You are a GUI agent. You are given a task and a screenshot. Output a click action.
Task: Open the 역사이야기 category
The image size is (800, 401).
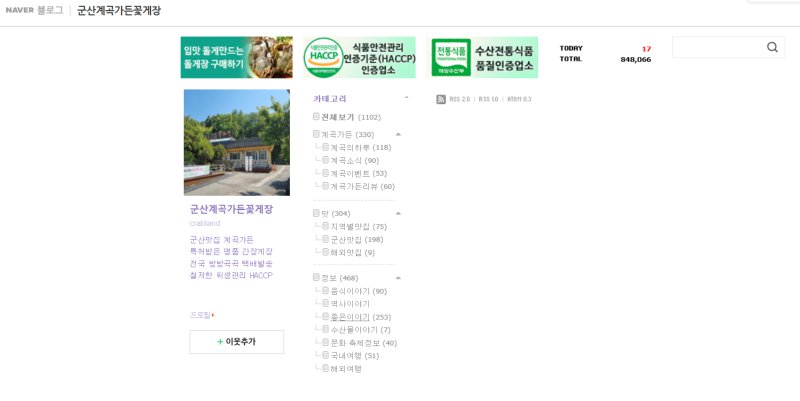pos(350,304)
